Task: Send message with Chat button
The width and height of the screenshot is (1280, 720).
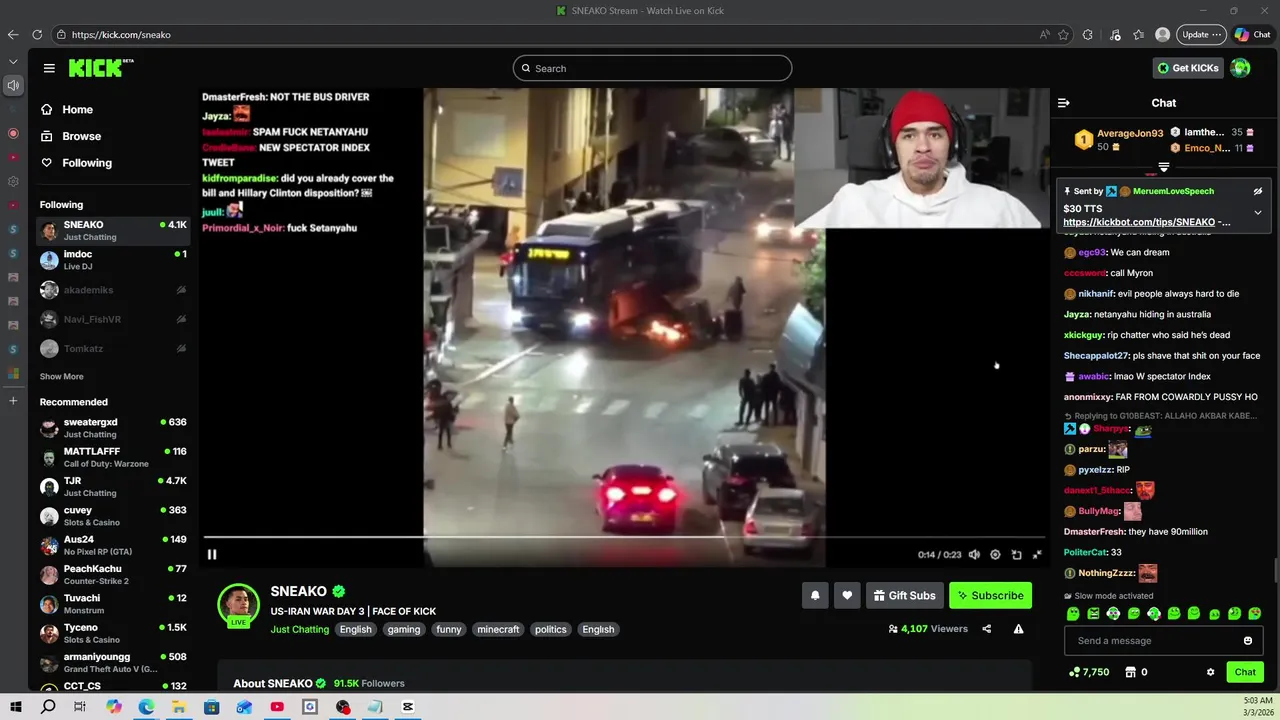Action: (1245, 672)
